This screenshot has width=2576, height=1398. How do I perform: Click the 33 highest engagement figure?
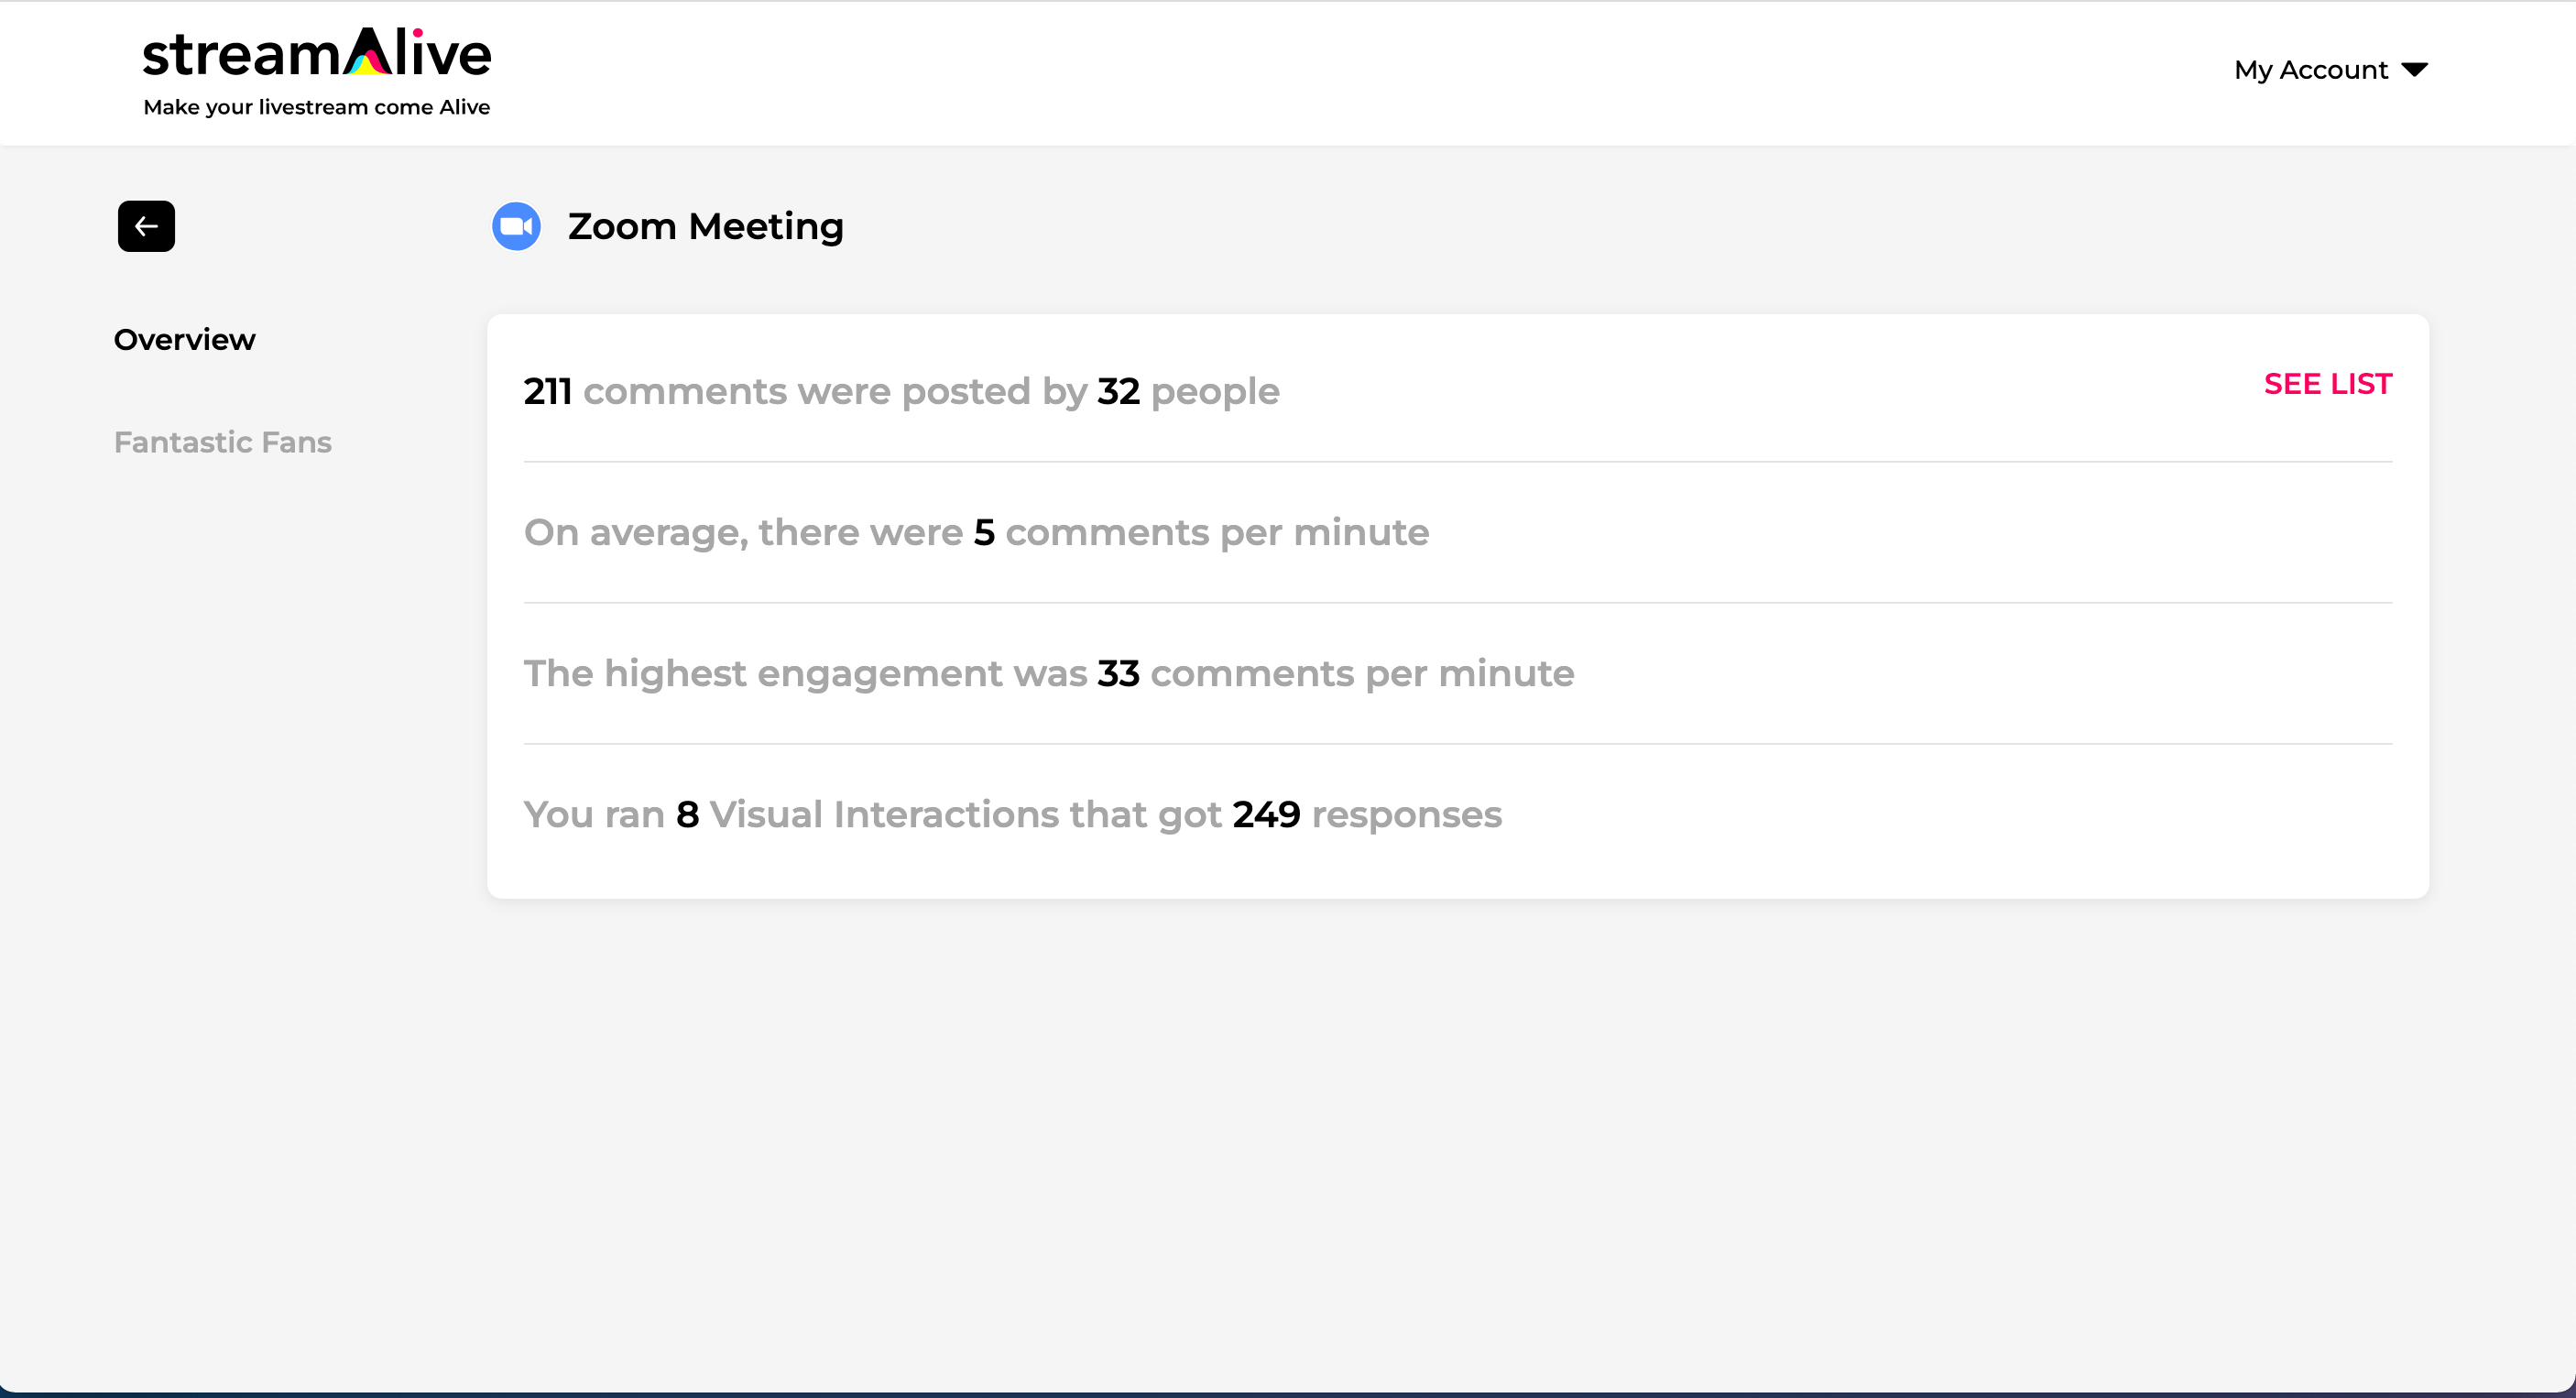1118,673
